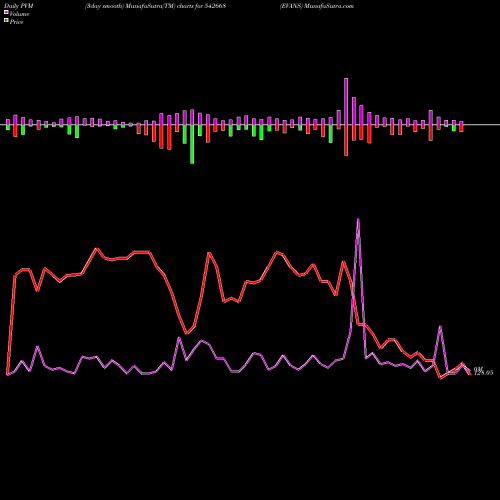Click the tallest magenta volume bar

[x=346, y=101]
